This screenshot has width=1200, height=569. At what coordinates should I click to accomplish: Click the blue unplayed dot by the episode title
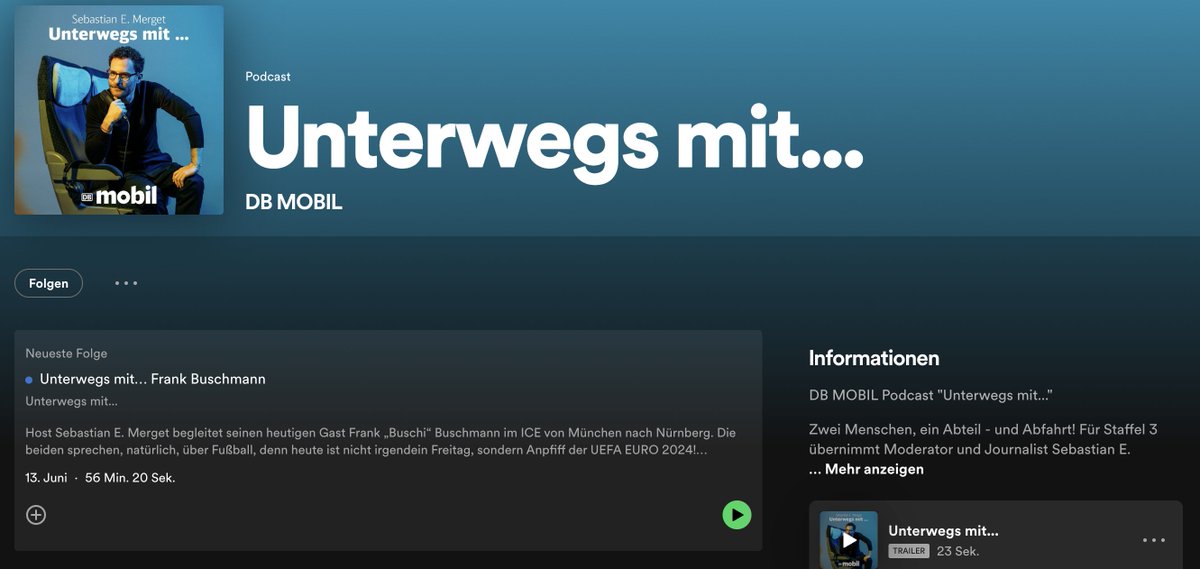[x=30, y=380]
